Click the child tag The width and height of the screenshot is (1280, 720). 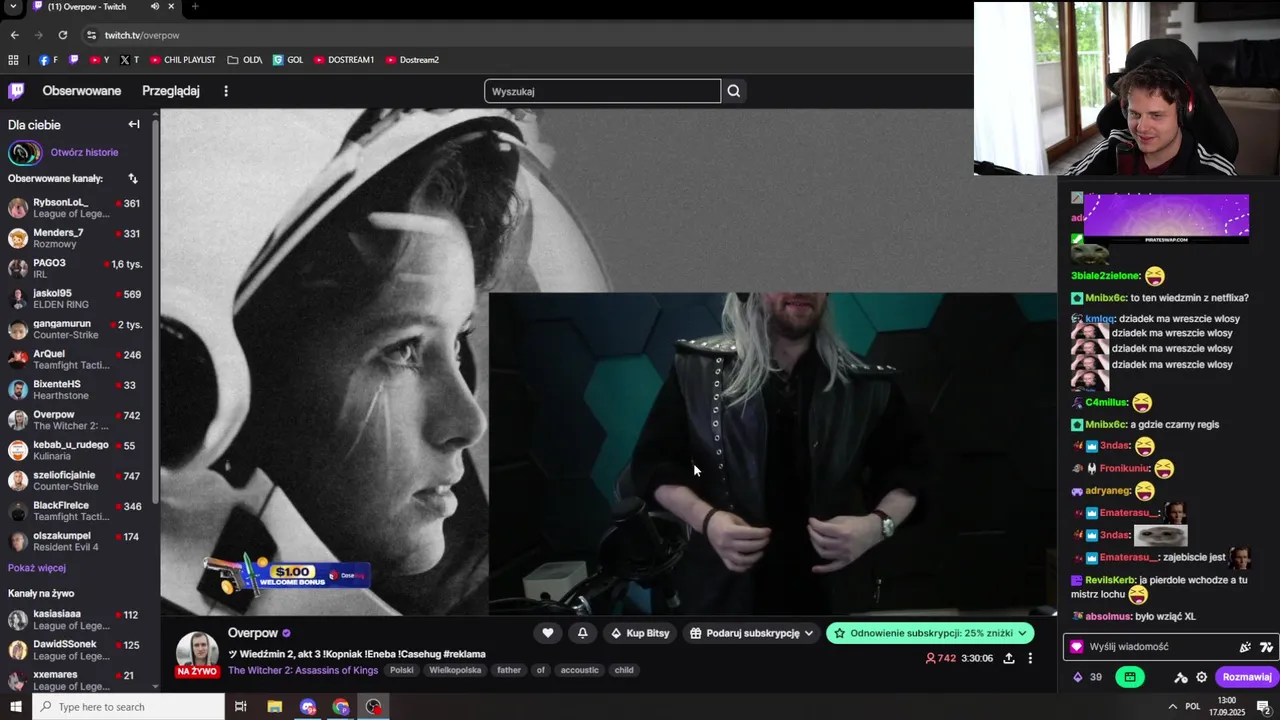[624, 670]
